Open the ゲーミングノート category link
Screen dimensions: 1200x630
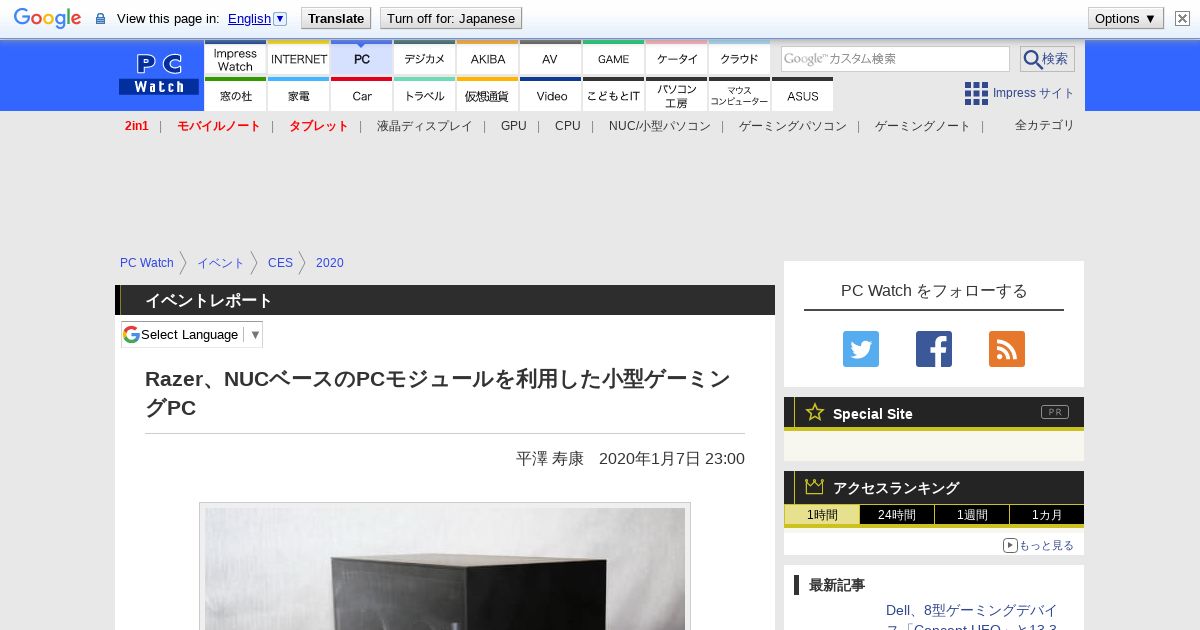(923, 126)
